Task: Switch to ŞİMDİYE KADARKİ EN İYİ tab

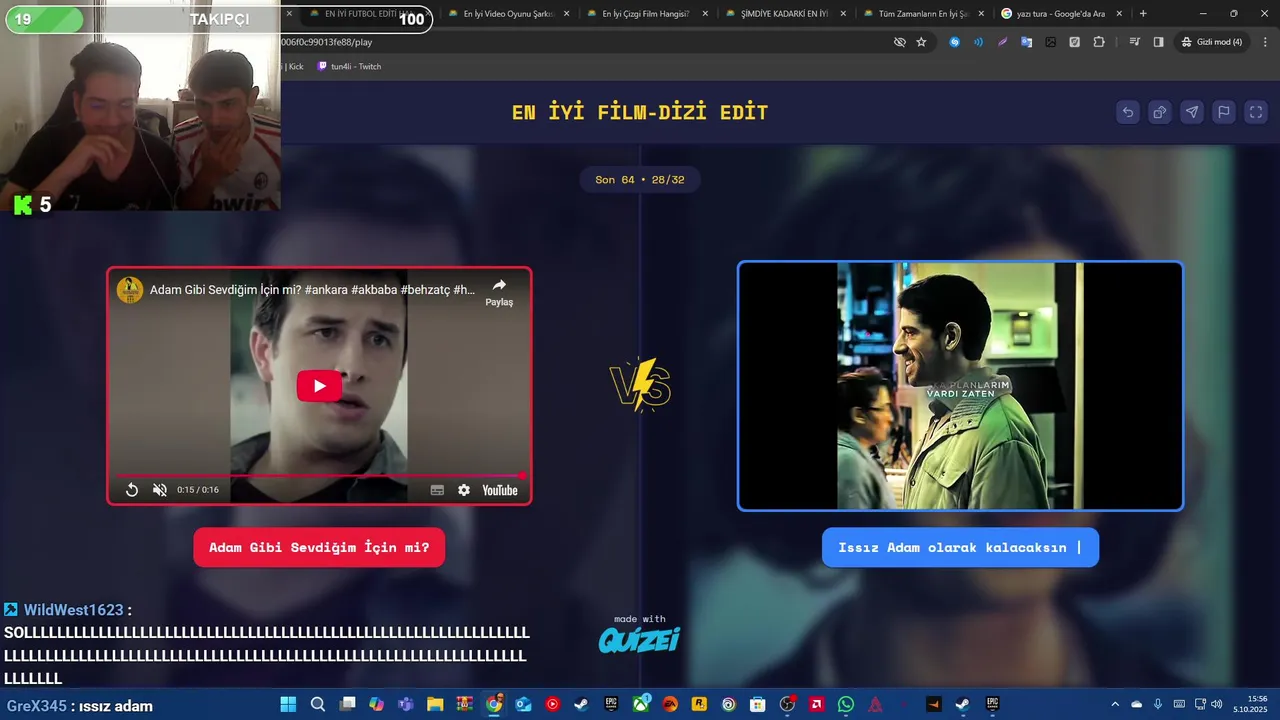Action: (x=785, y=14)
